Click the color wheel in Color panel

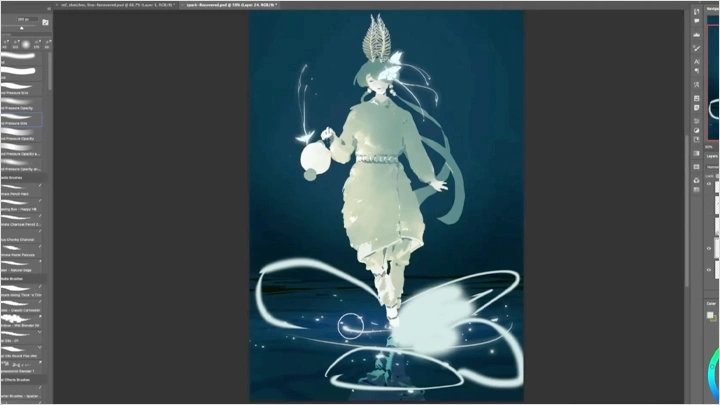(714, 365)
